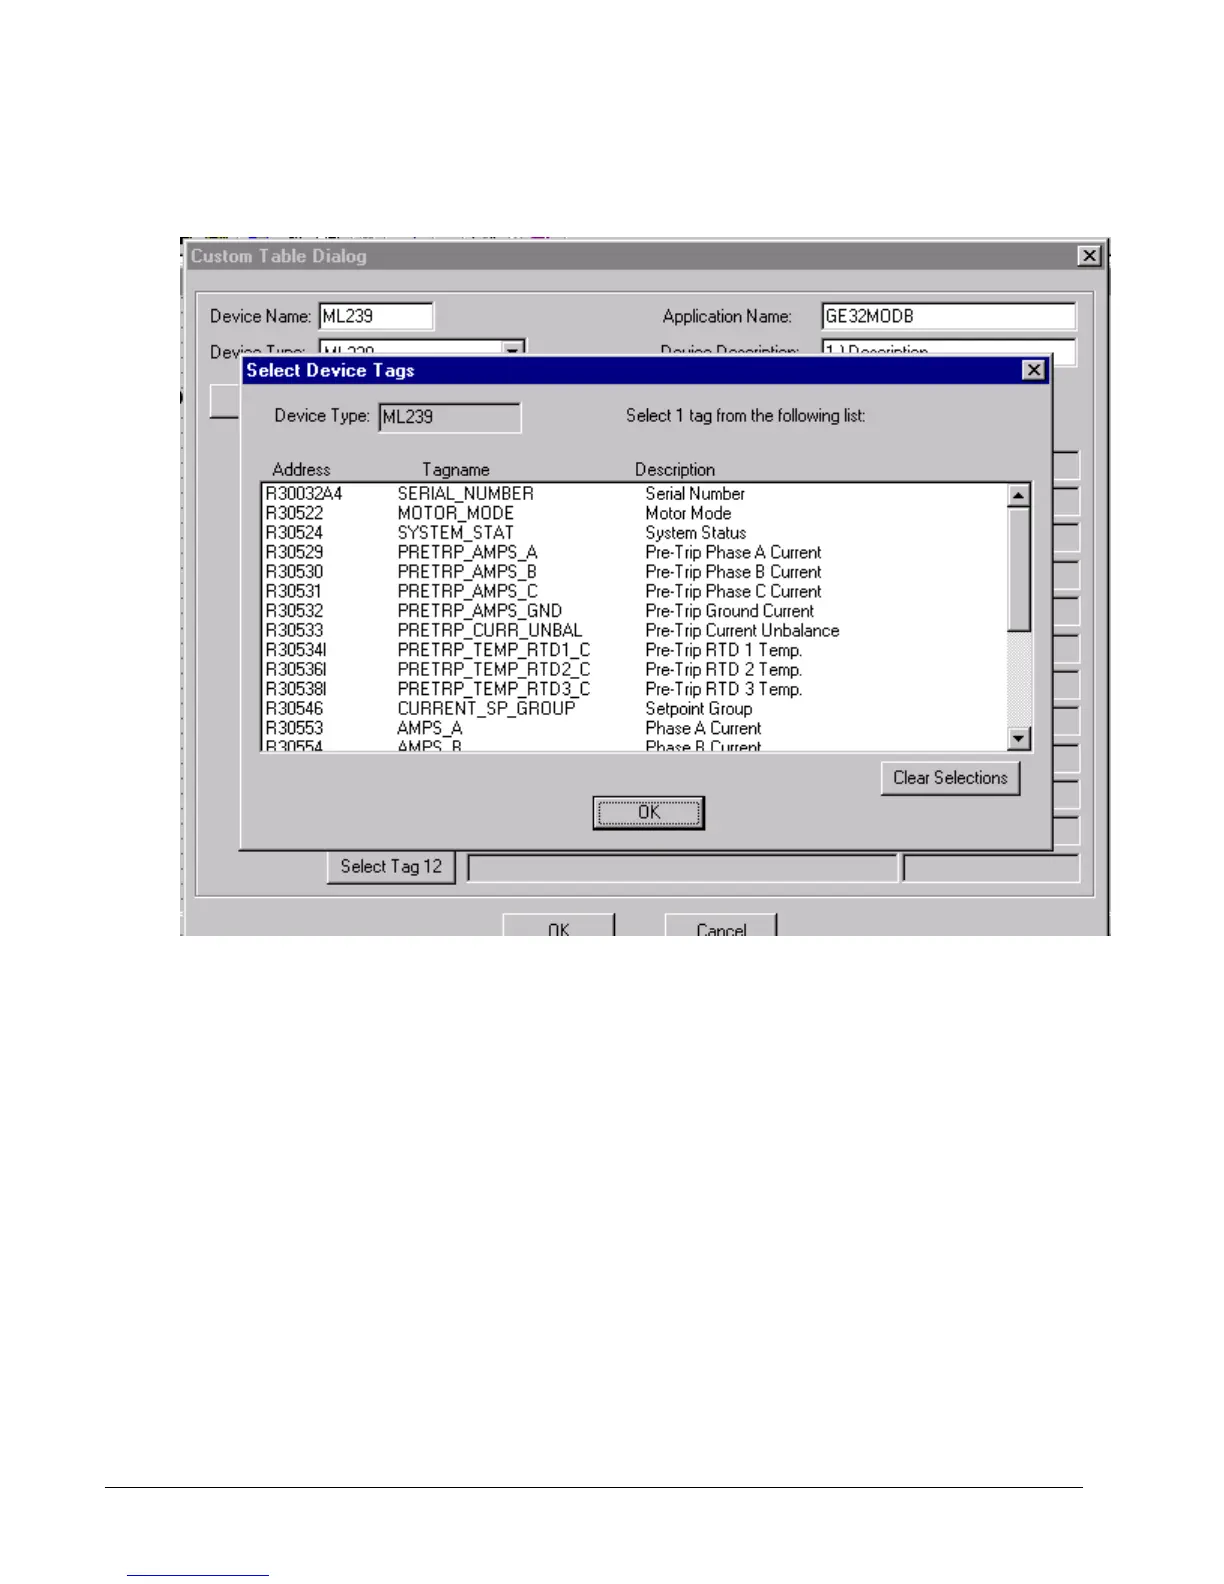Select the PRETRP_TEMP_RTD1_C tag row

[x=633, y=650]
